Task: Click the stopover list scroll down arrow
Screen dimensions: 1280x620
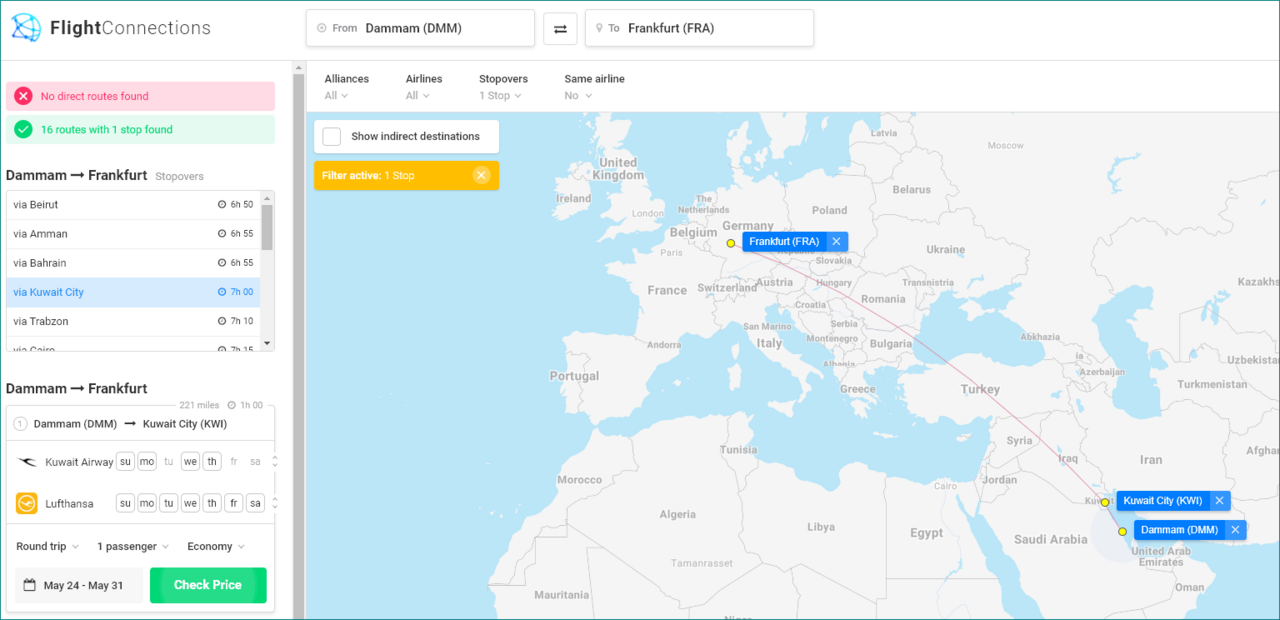Action: [x=267, y=343]
